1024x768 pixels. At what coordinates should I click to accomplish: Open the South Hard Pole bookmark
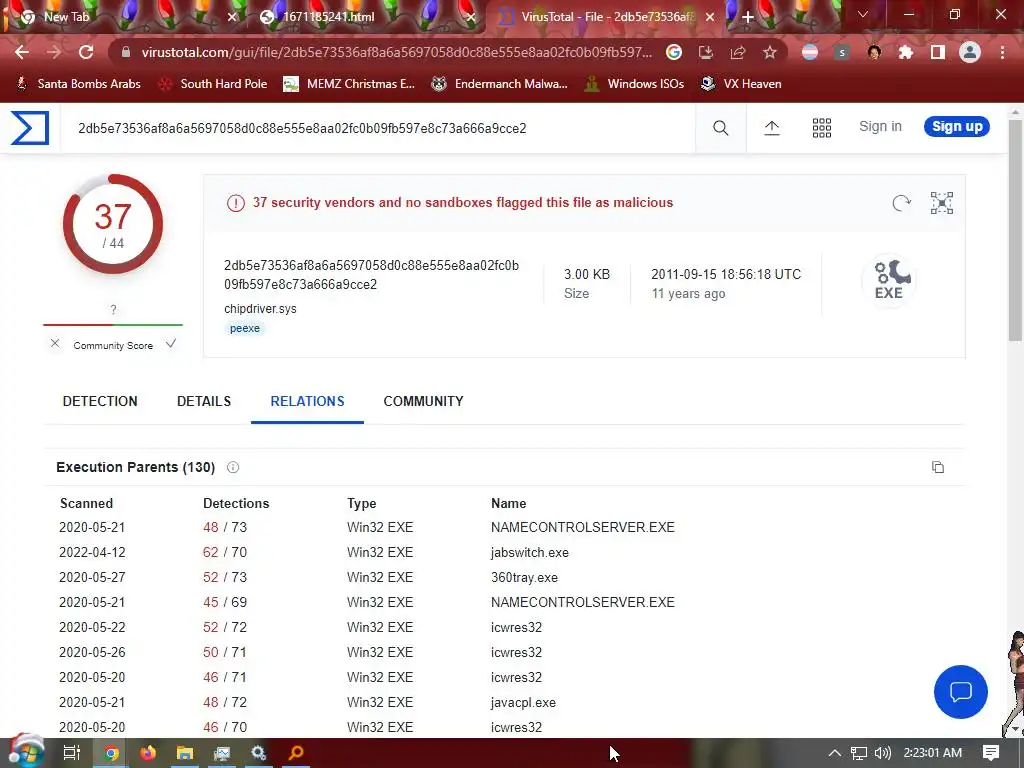coord(213,84)
